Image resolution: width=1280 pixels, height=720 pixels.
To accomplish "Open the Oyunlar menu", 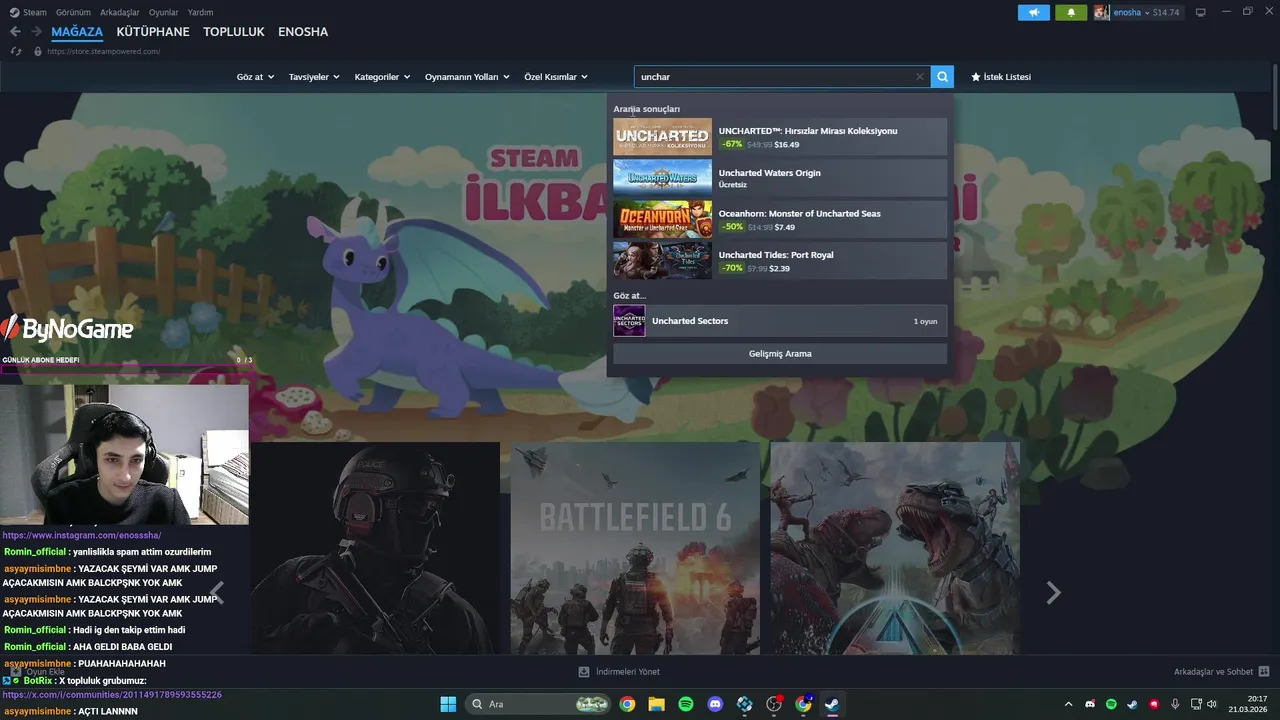I will [x=163, y=12].
